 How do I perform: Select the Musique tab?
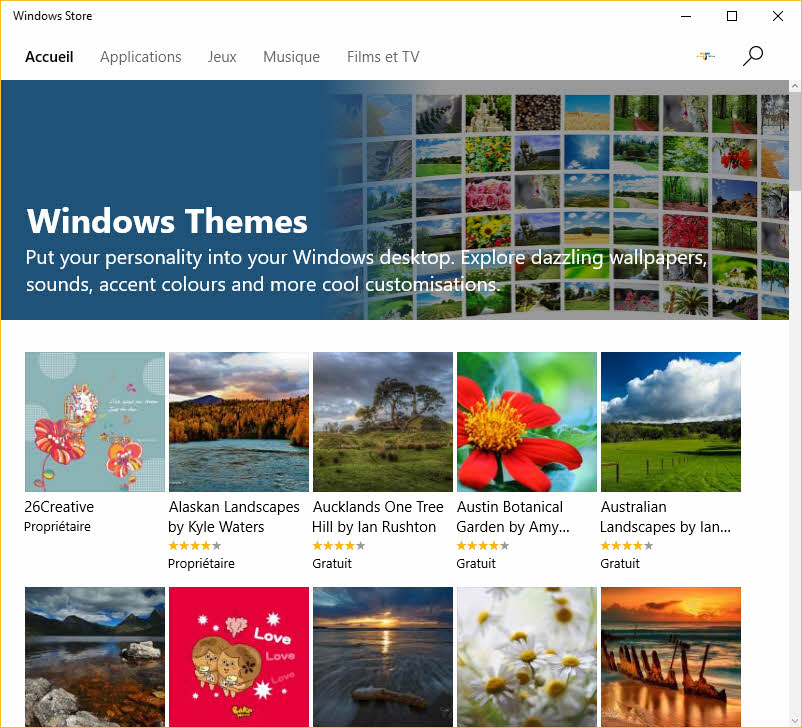click(292, 57)
